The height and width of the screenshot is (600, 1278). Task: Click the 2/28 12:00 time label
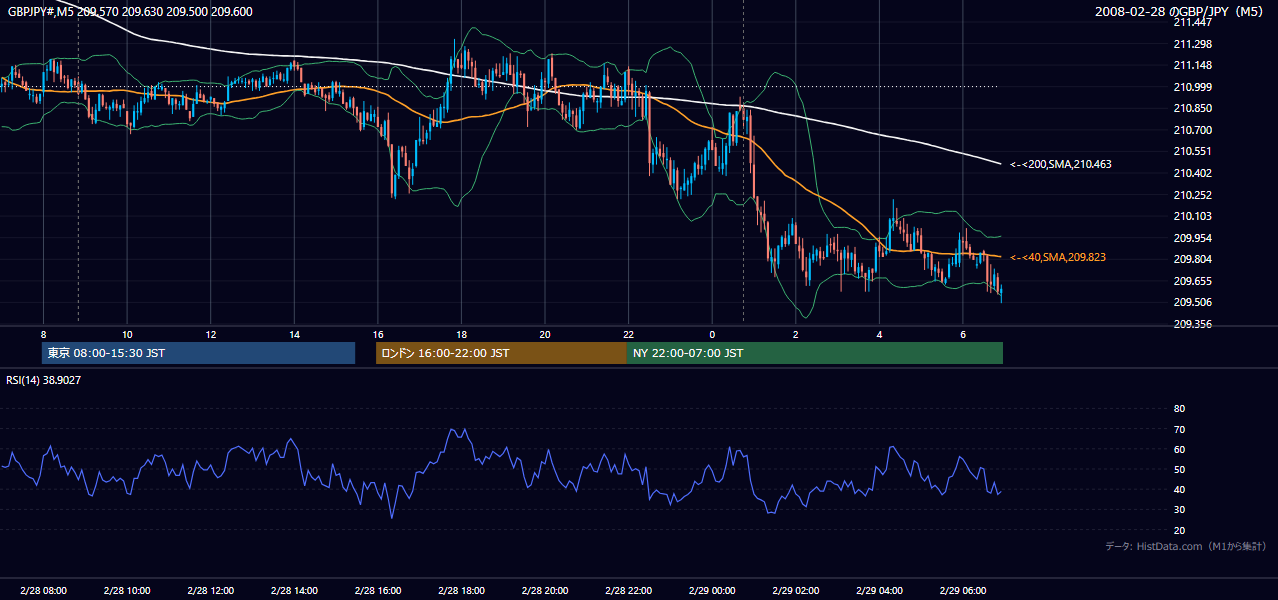click(x=210, y=591)
